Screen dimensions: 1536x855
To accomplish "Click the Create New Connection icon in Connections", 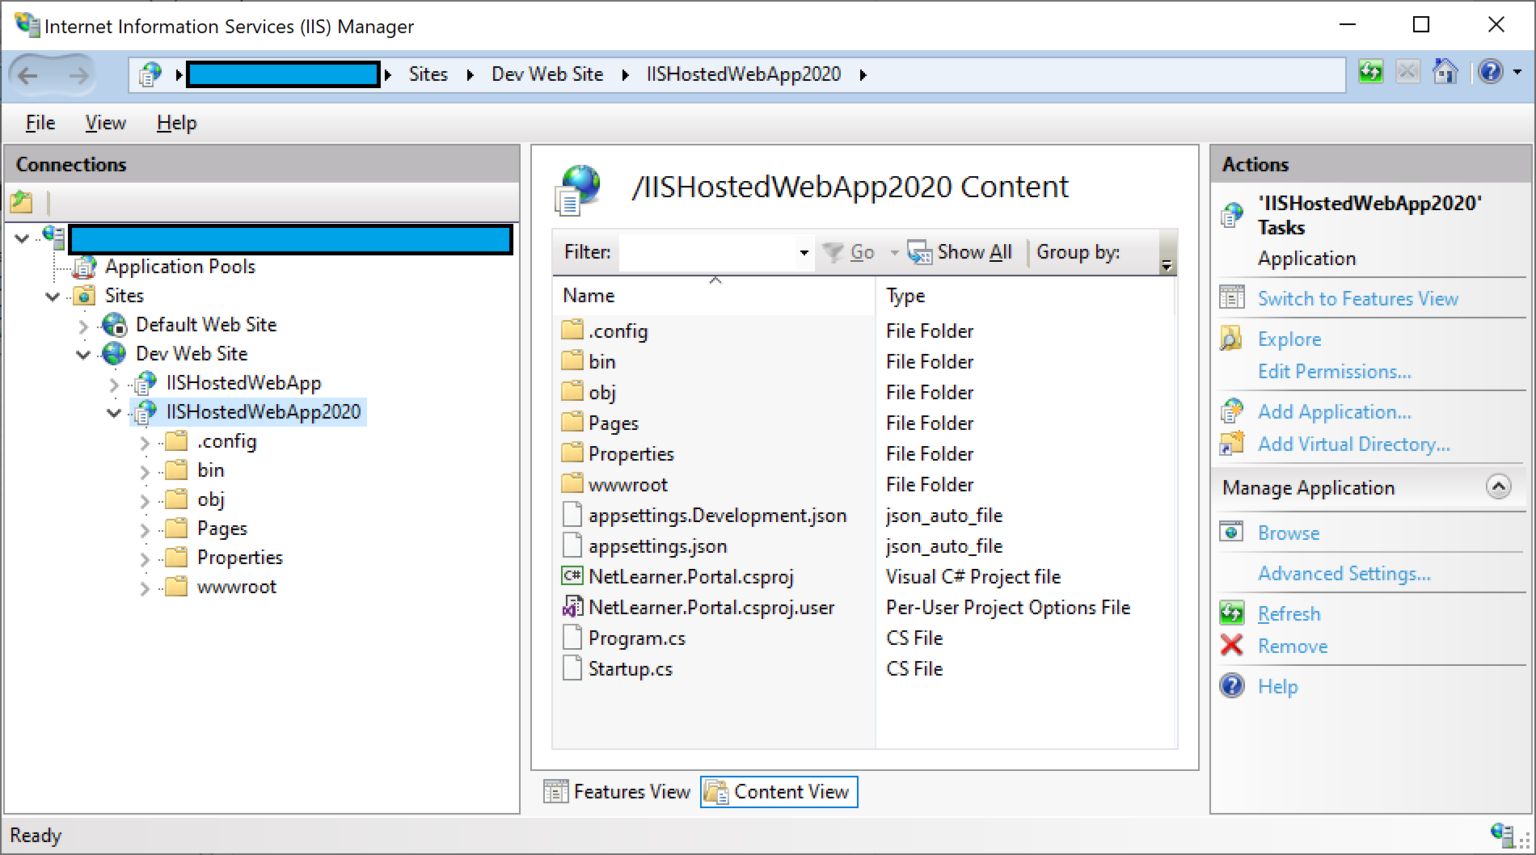I will pyautogui.click(x=22, y=202).
